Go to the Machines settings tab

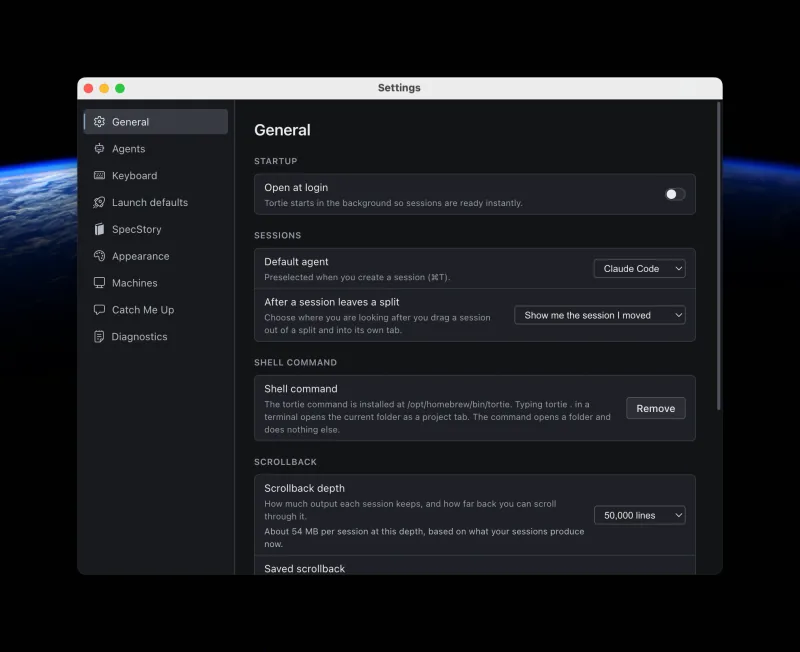pyautogui.click(x=156, y=283)
